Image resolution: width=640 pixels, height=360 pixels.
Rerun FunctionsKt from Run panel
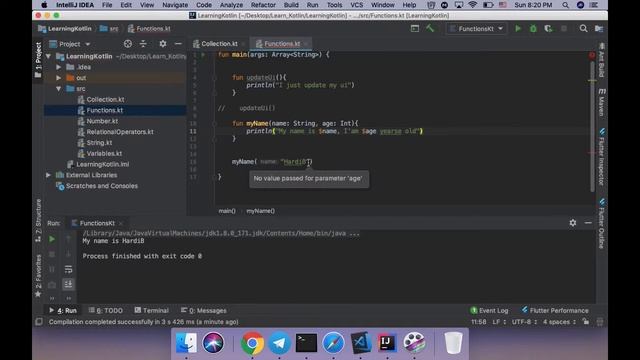52,239
